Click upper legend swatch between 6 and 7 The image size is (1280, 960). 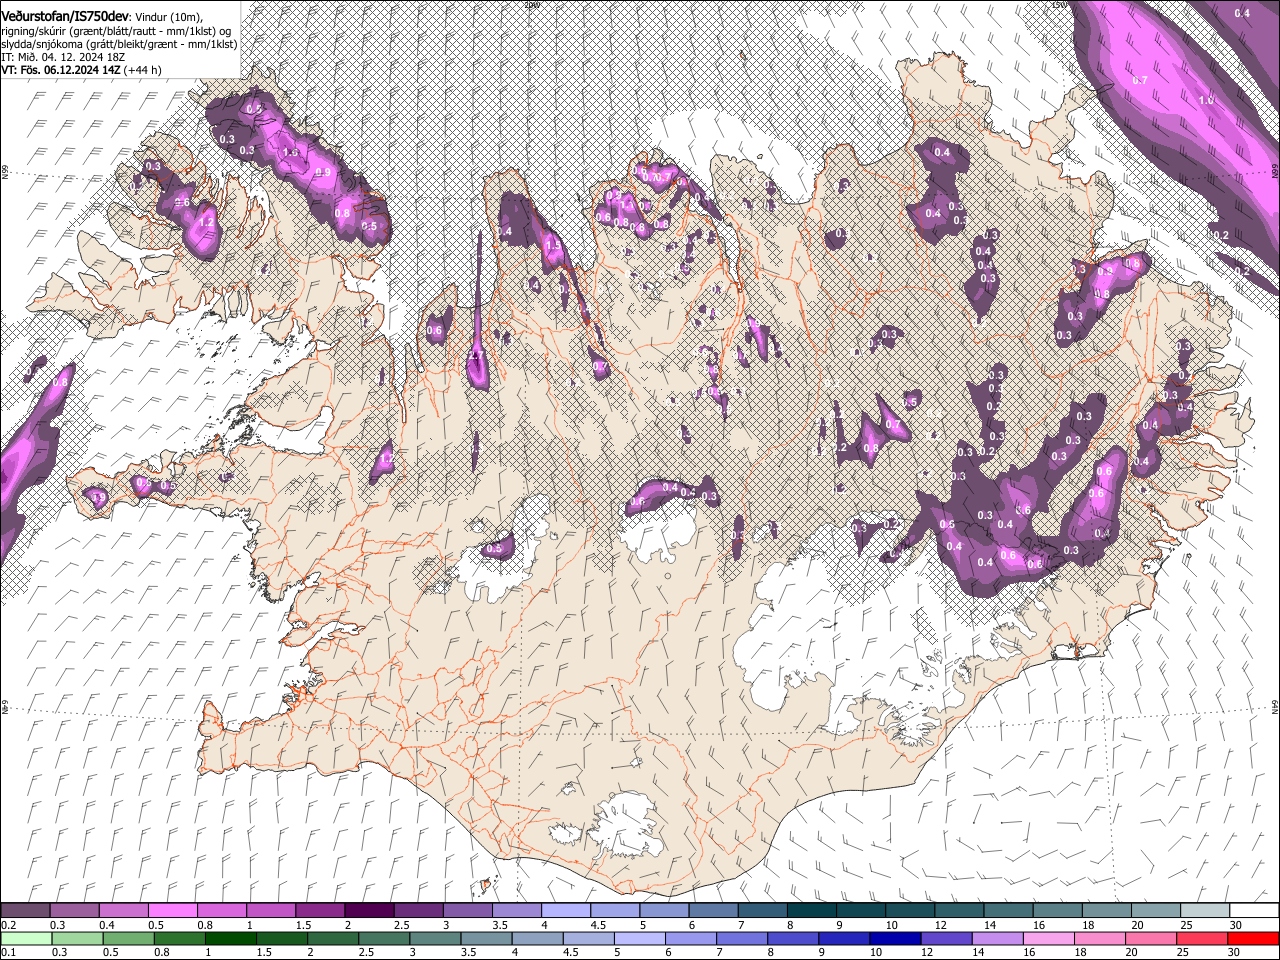(x=713, y=911)
